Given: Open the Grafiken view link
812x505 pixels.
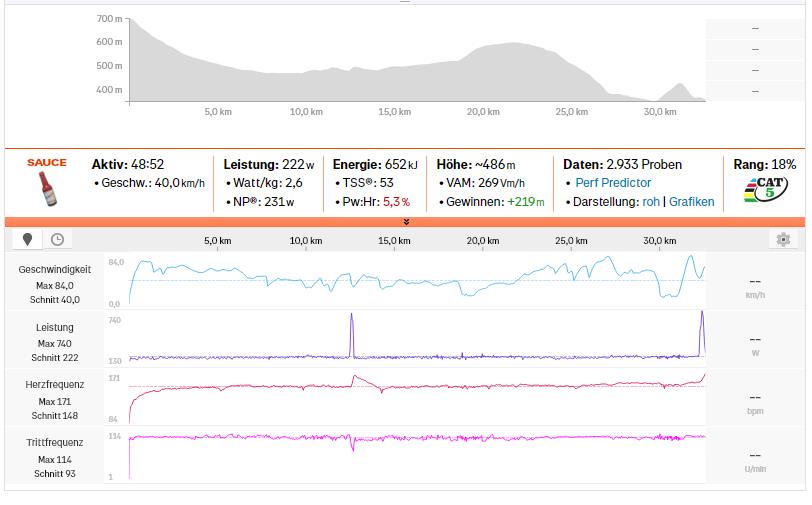Looking at the screenshot, I should [x=691, y=201].
